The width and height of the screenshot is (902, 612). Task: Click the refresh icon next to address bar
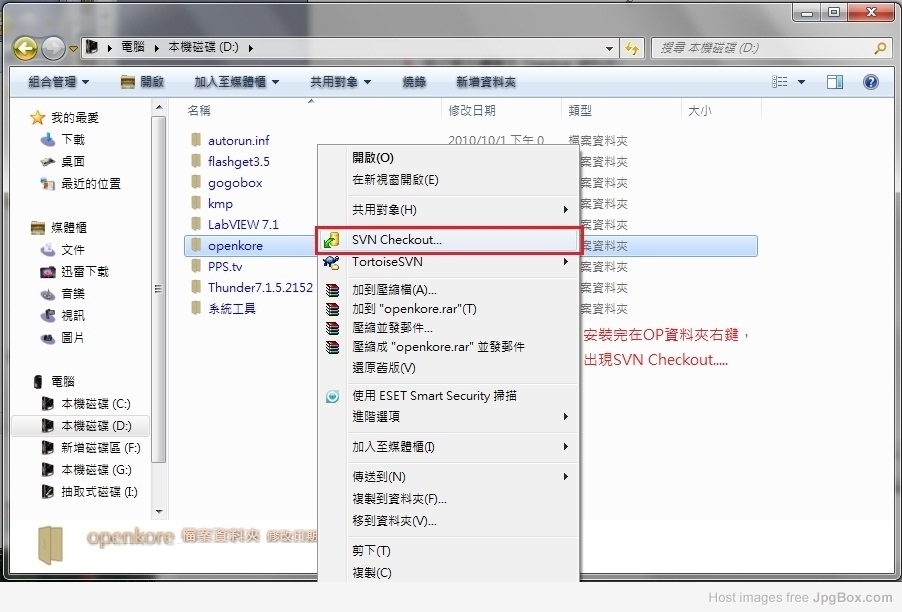[x=631, y=47]
